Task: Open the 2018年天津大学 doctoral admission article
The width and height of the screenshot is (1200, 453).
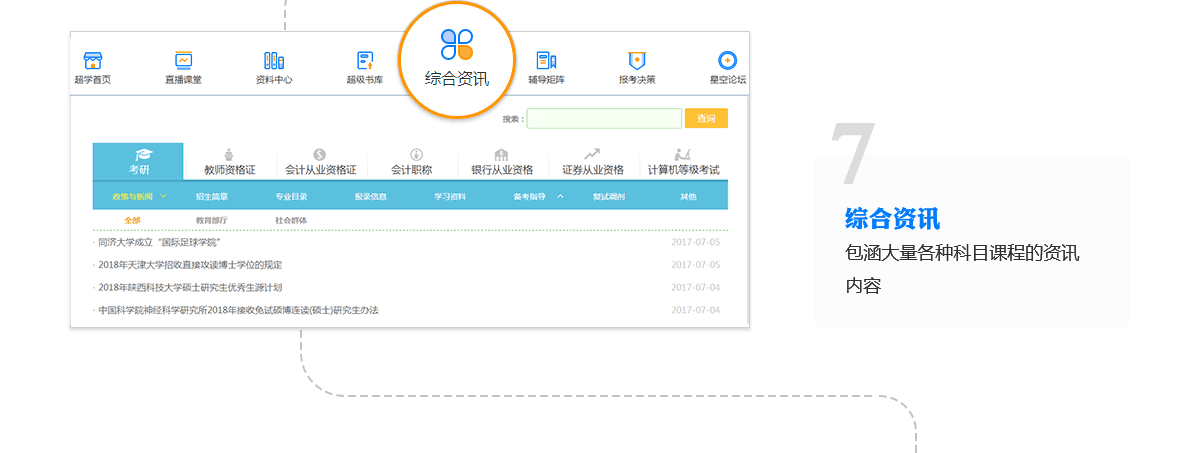Action: point(190,265)
